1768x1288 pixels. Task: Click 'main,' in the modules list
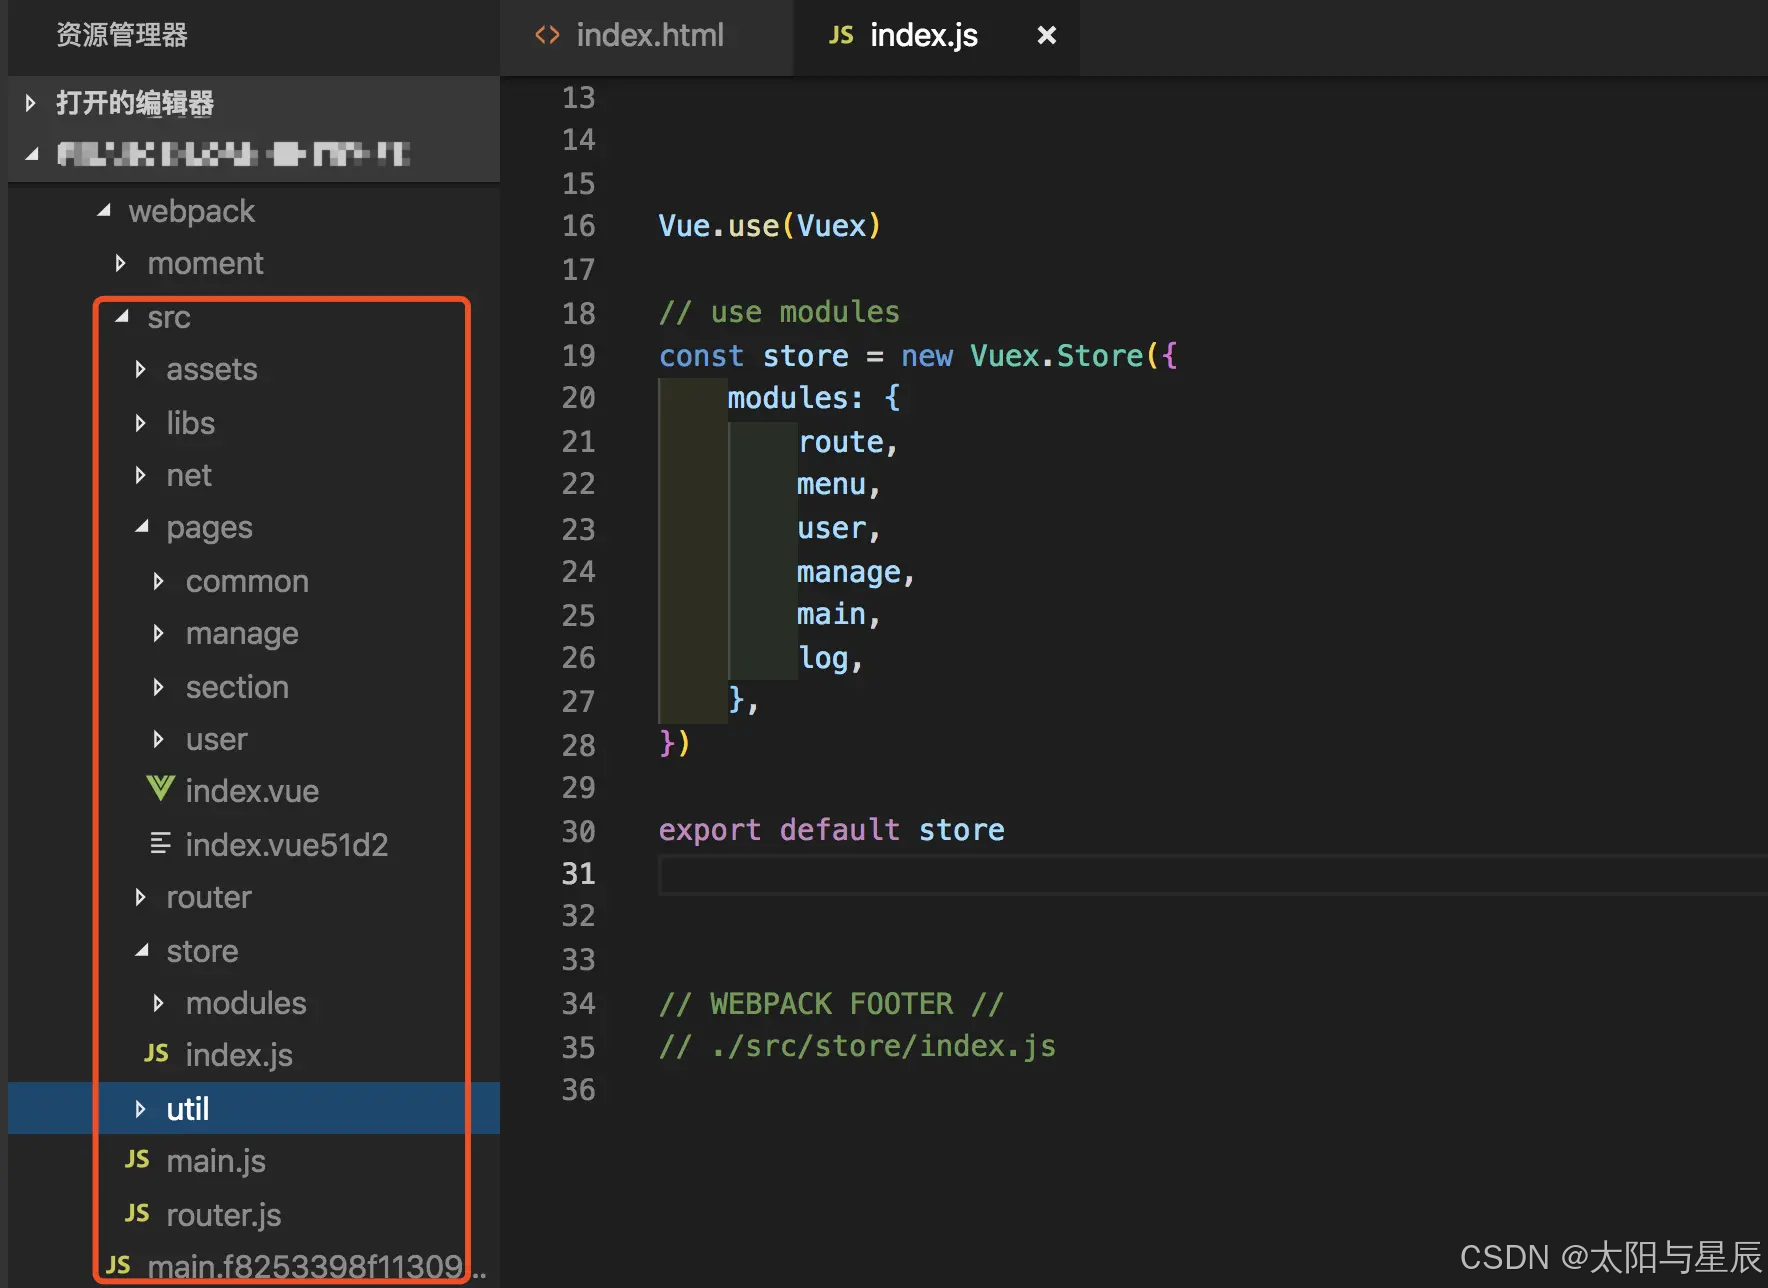pyautogui.click(x=839, y=614)
